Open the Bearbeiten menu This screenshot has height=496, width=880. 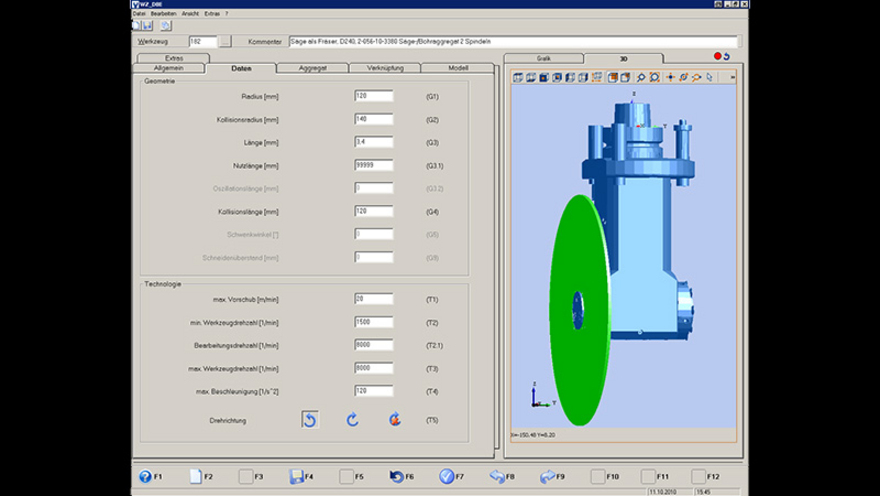[x=163, y=13]
